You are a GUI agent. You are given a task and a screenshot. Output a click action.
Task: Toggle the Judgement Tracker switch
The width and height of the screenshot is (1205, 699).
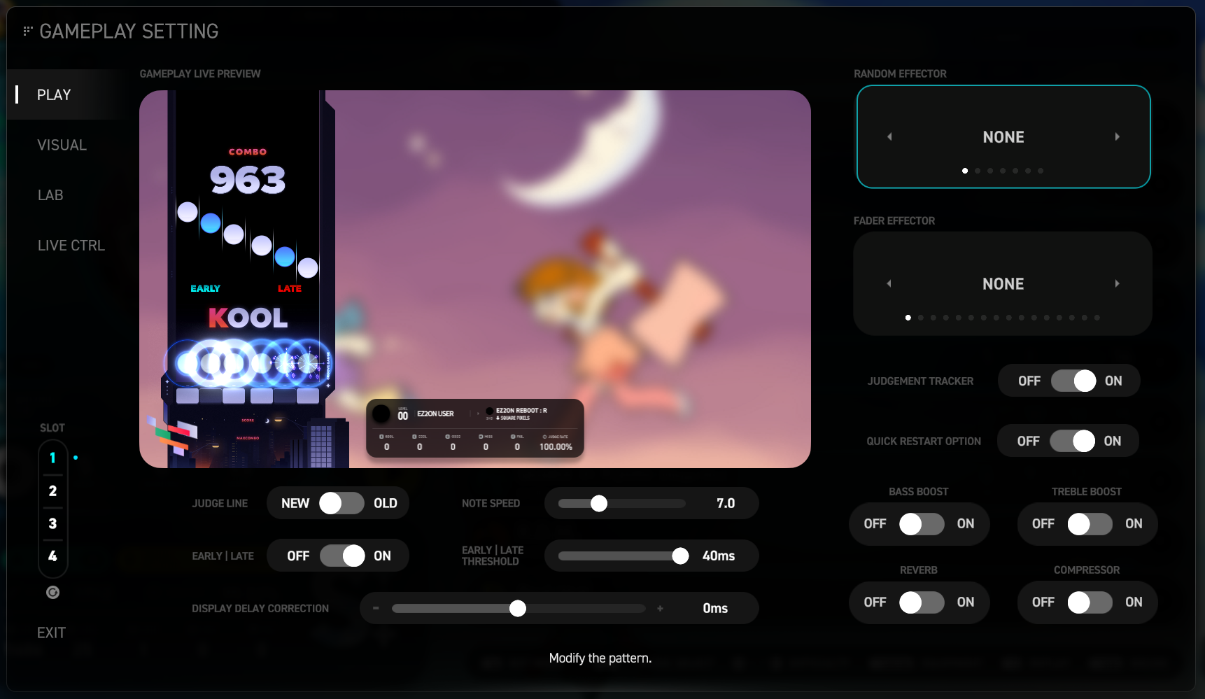coord(1073,381)
